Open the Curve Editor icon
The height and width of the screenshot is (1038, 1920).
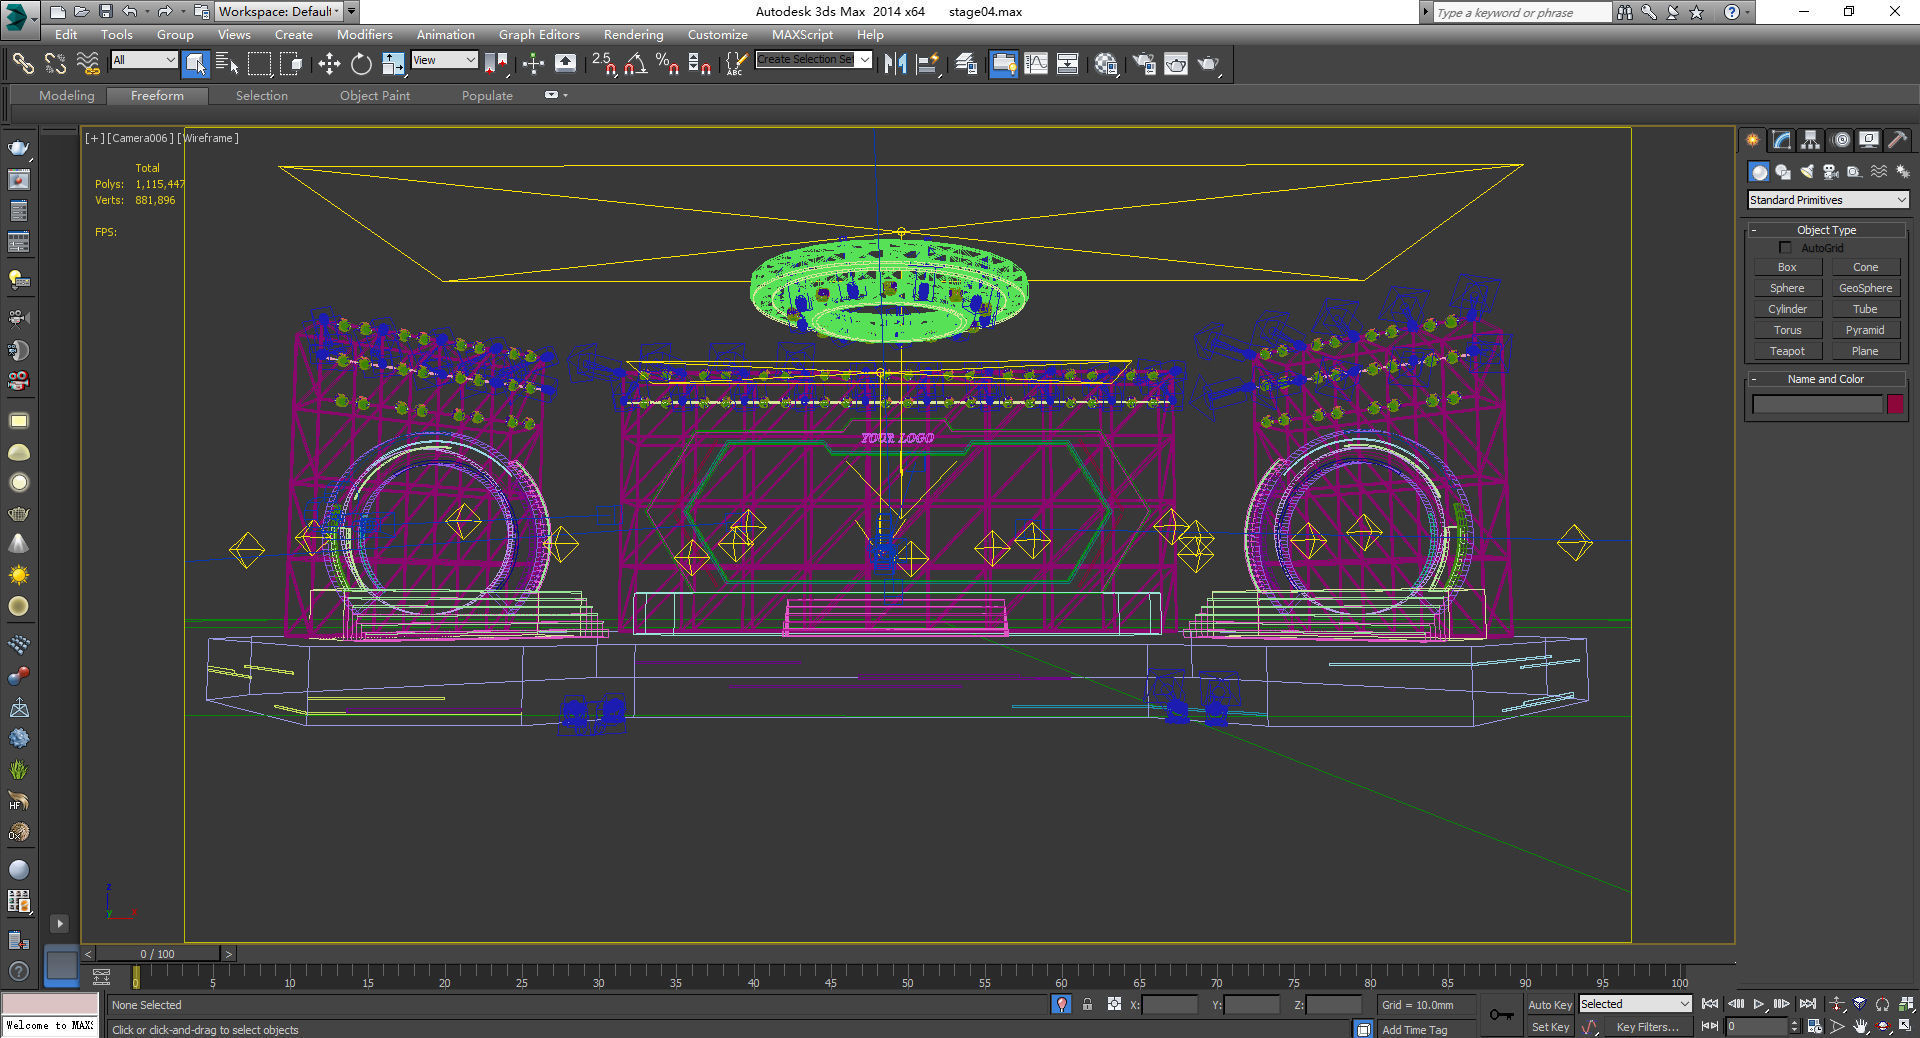(1036, 64)
